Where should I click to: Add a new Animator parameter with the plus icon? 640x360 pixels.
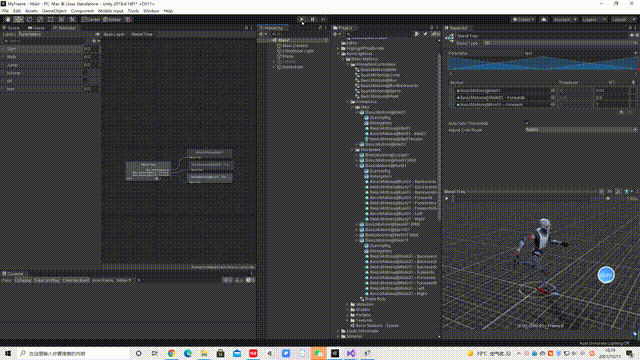point(94,41)
